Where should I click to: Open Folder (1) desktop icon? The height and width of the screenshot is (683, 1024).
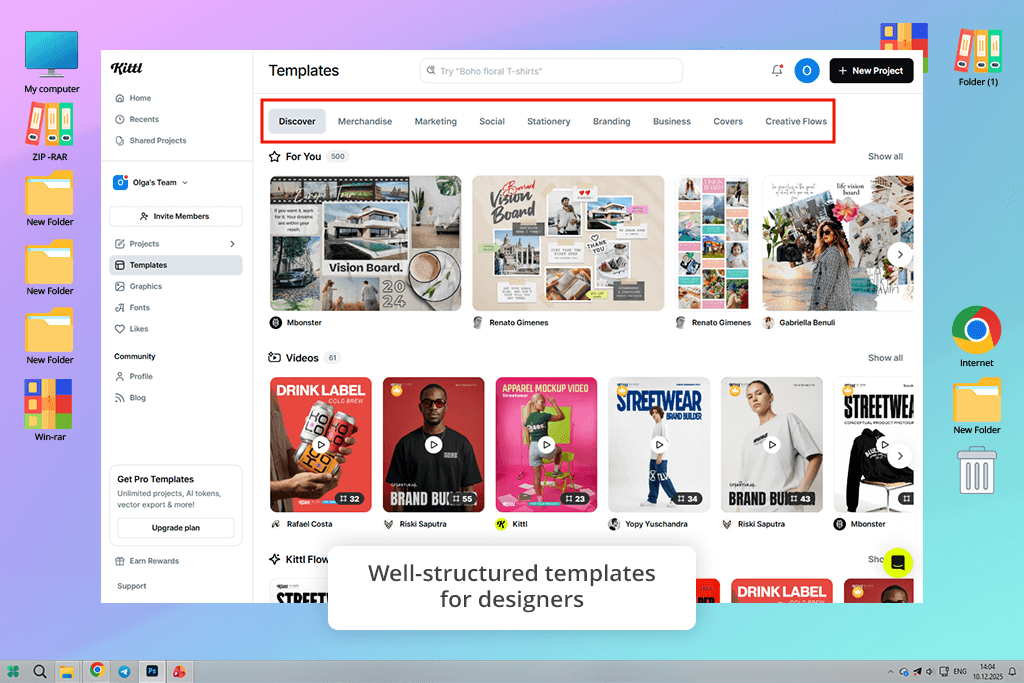[x=978, y=57]
